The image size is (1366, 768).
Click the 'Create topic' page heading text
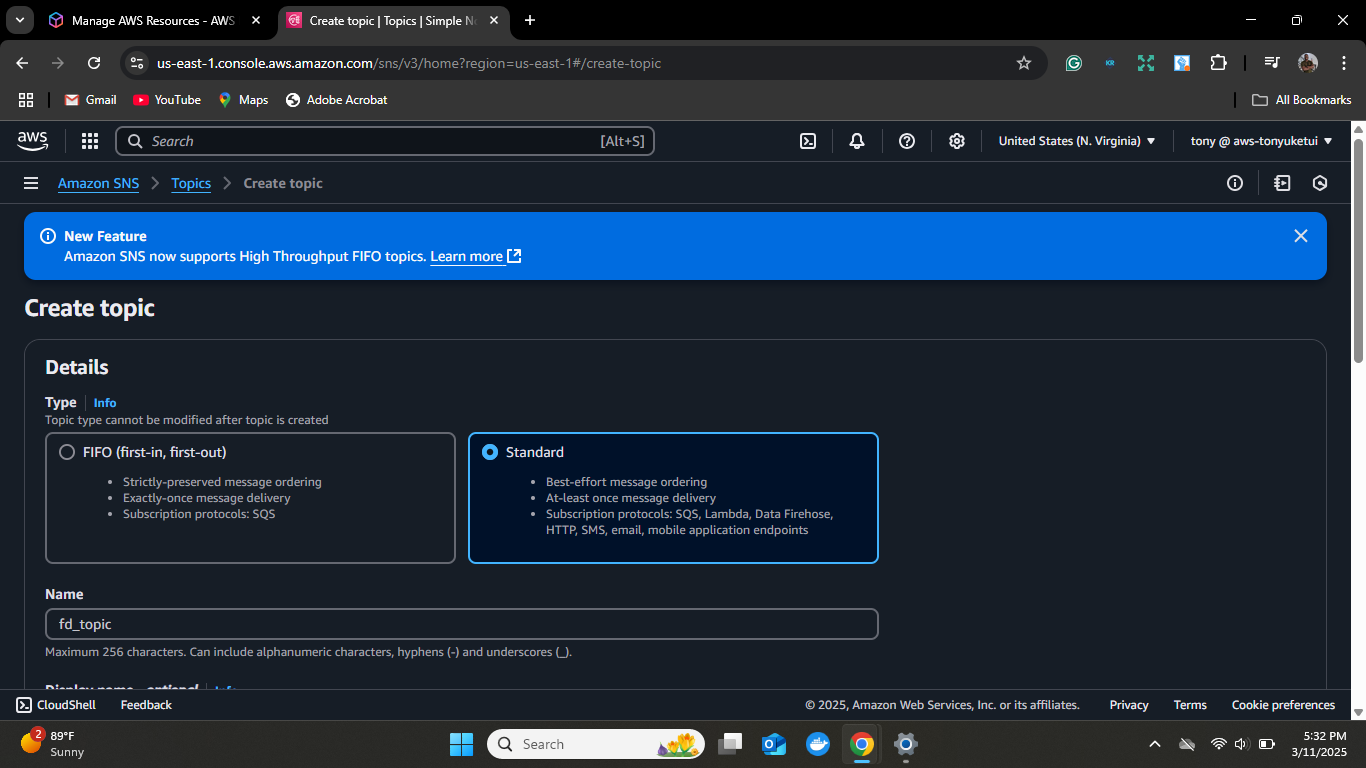point(90,308)
